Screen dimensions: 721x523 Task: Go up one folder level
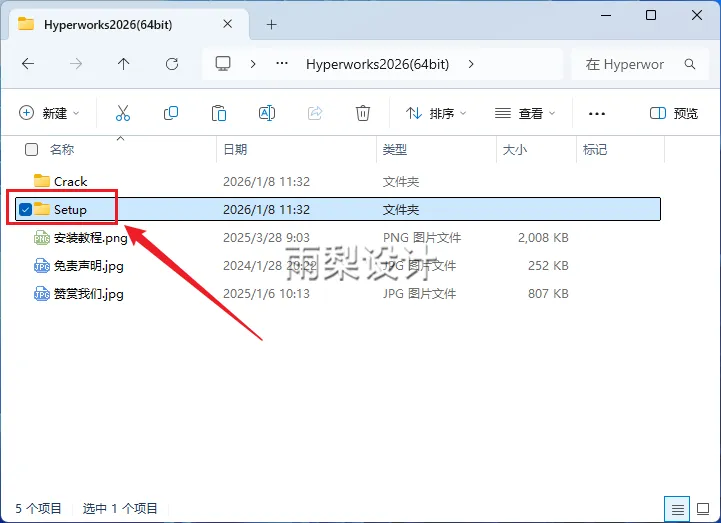tap(123, 63)
